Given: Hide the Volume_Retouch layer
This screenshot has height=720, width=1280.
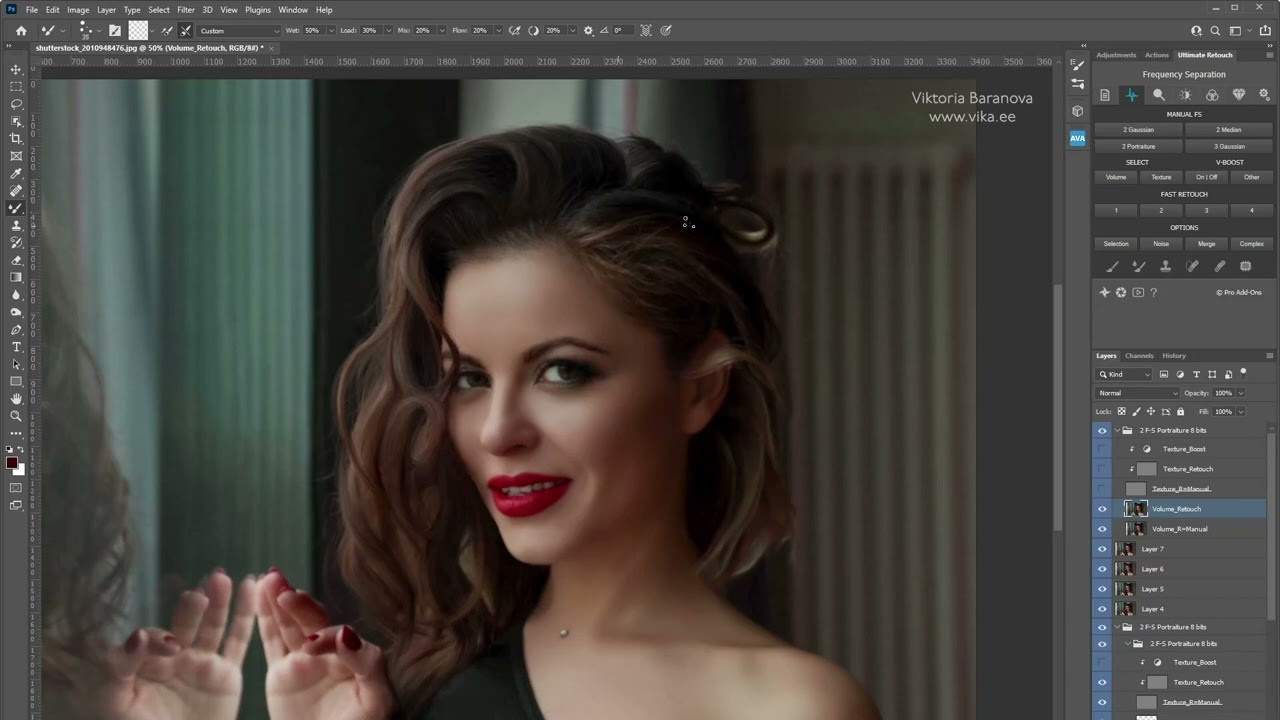Looking at the screenshot, I should (1102, 509).
